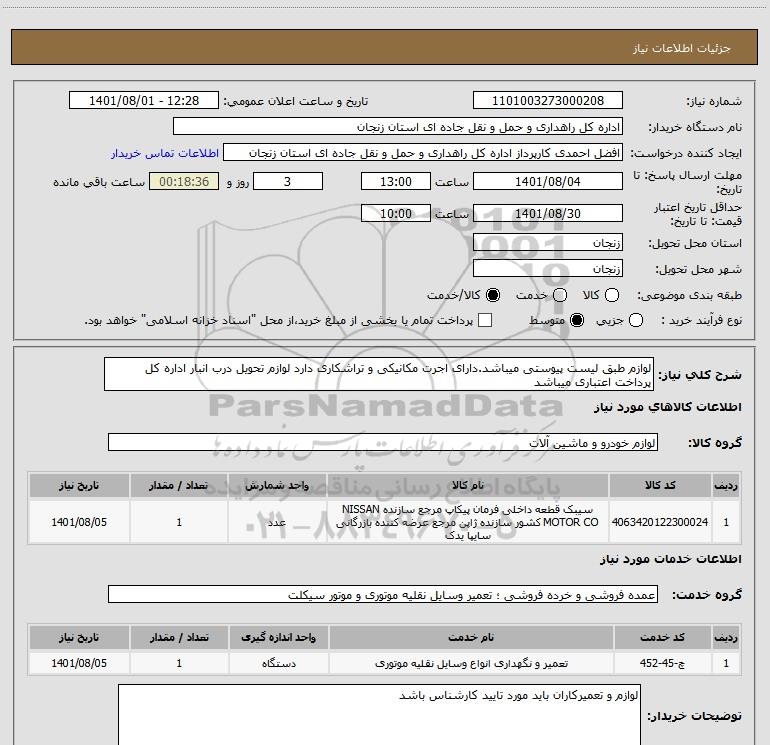Click services table header کد خدمت
Image resolution: width=770 pixels, height=745 pixels.
coord(662,637)
